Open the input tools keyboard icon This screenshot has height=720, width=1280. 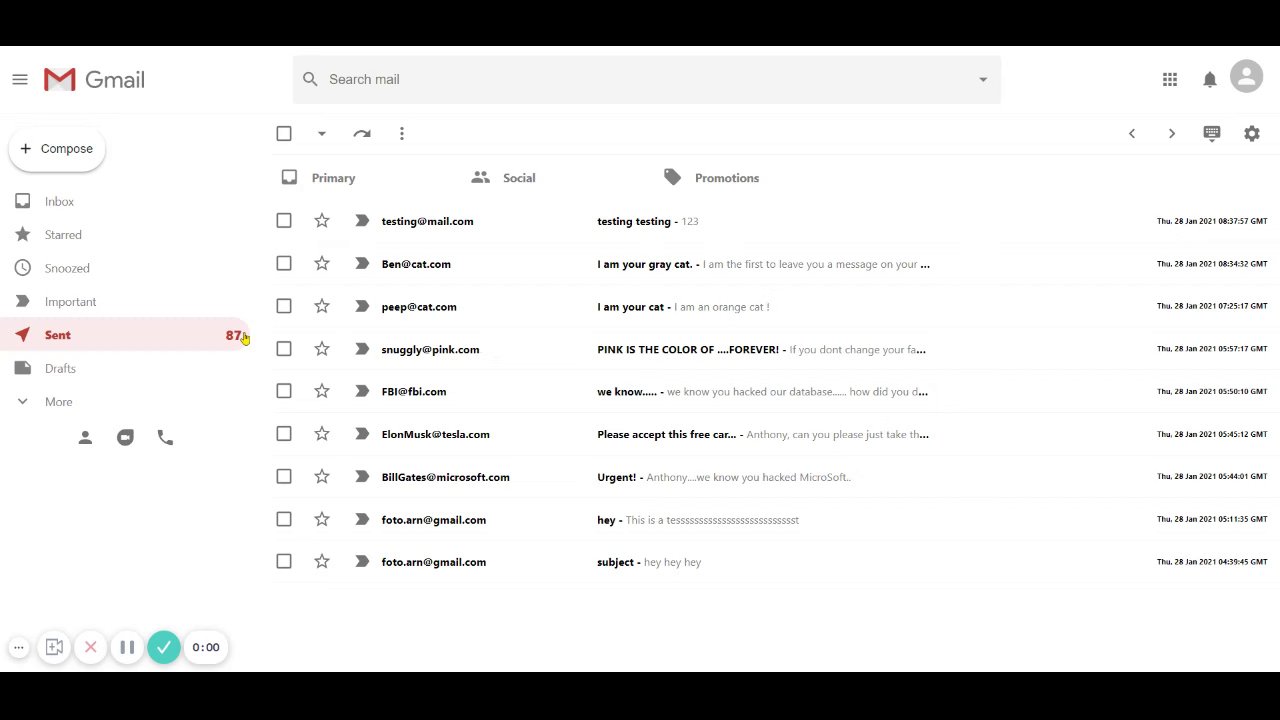pos(1212,133)
